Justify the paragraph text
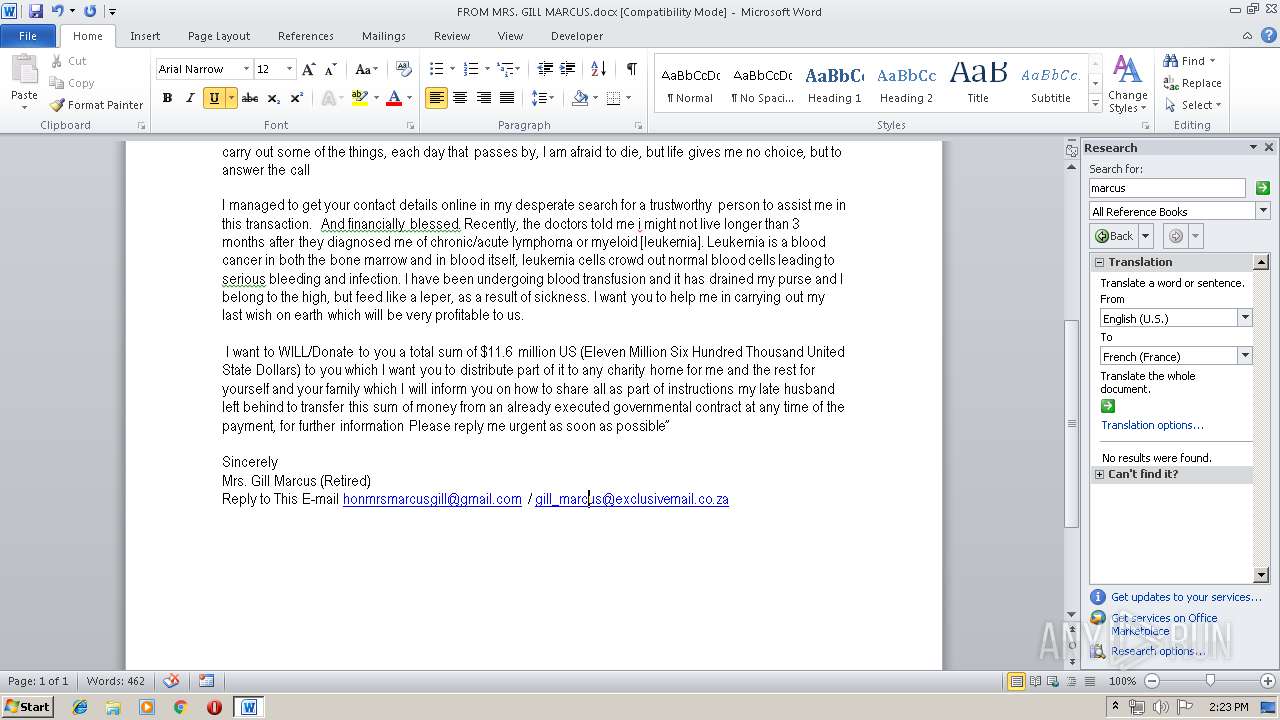This screenshot has width=1280, height=720. tap(507, 98)
